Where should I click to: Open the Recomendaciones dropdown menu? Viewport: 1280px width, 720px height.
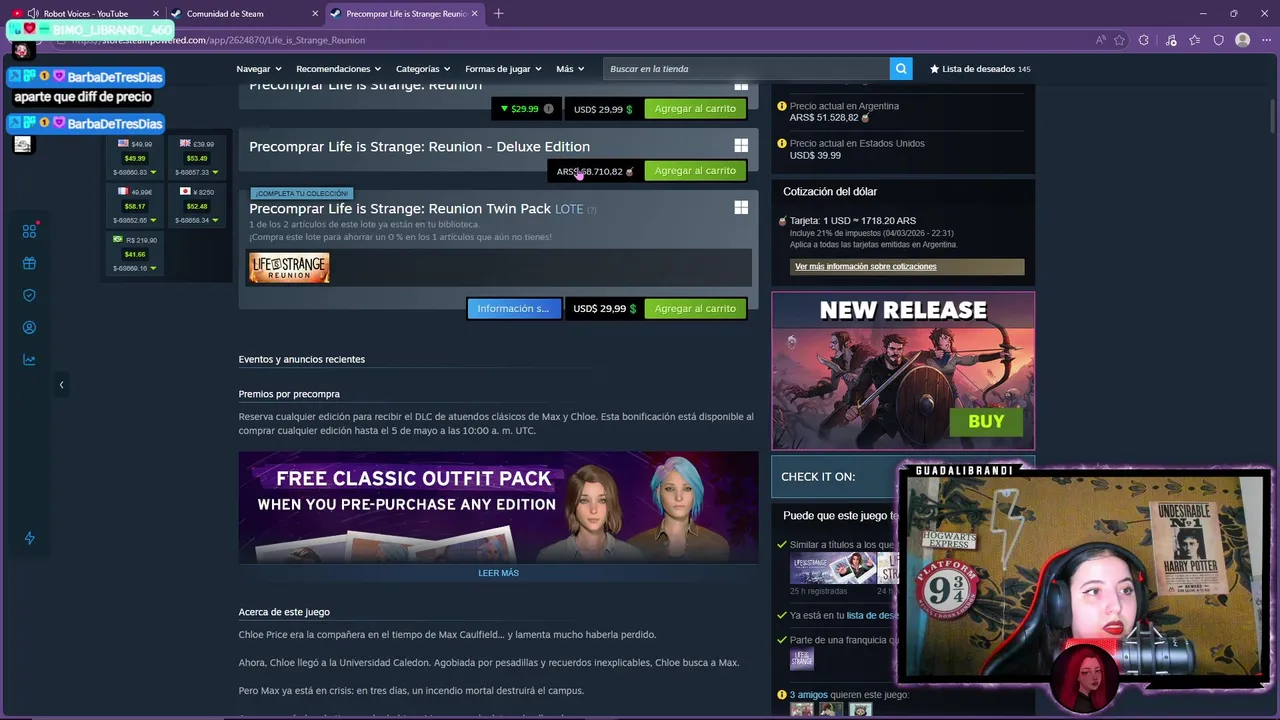click(339, 69)
